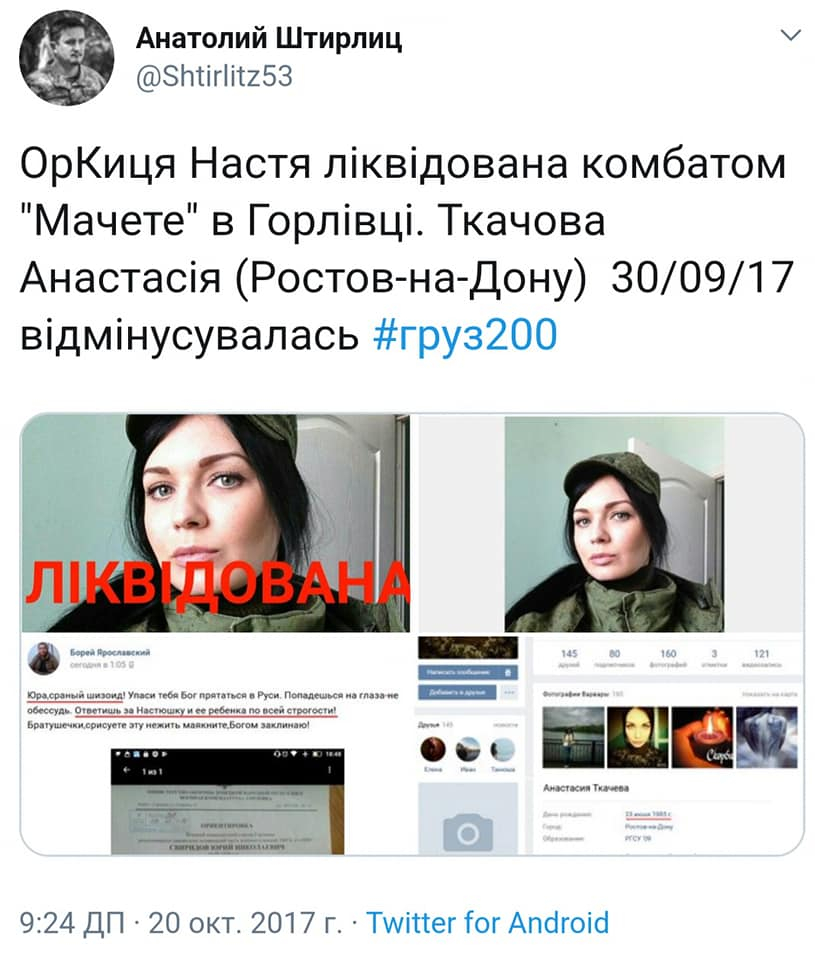Open the ЛІКВІДОВАНА captioned photo

(x=216, y=523)
